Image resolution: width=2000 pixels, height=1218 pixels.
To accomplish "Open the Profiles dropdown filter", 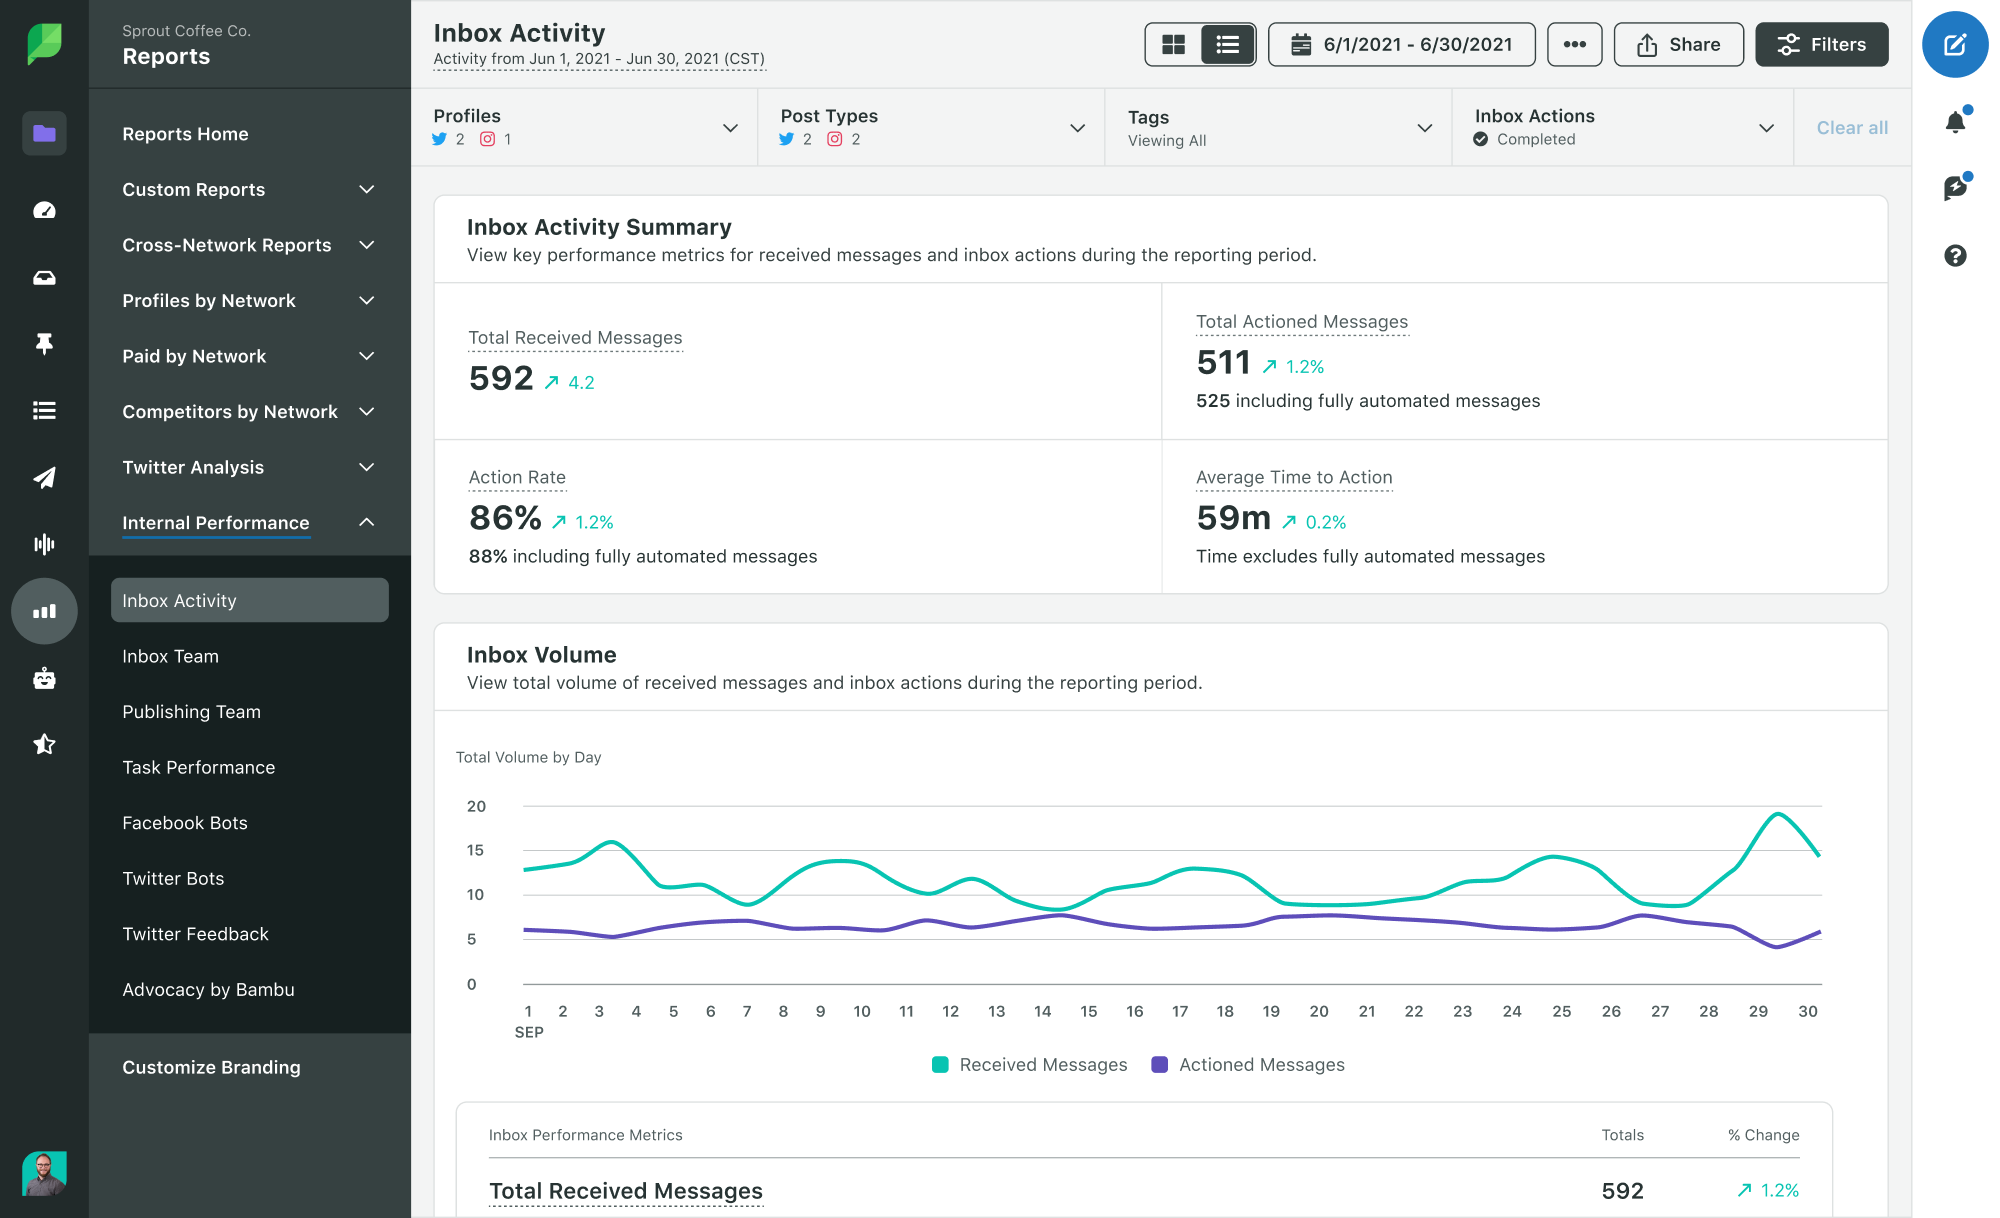I will 727,127.
